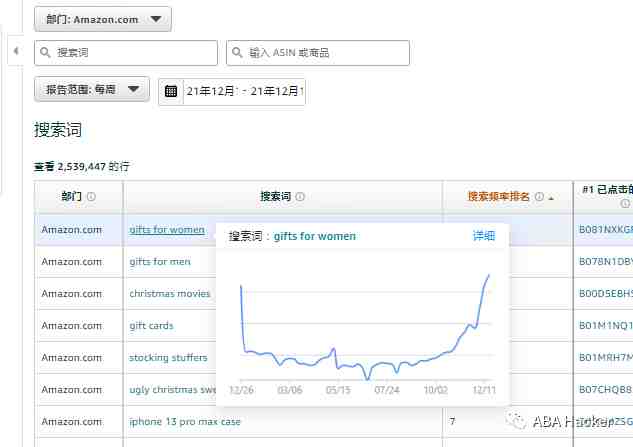
Task: Click the ascending sort arrow on 搜索频率排名
Action: pos(551,198)
